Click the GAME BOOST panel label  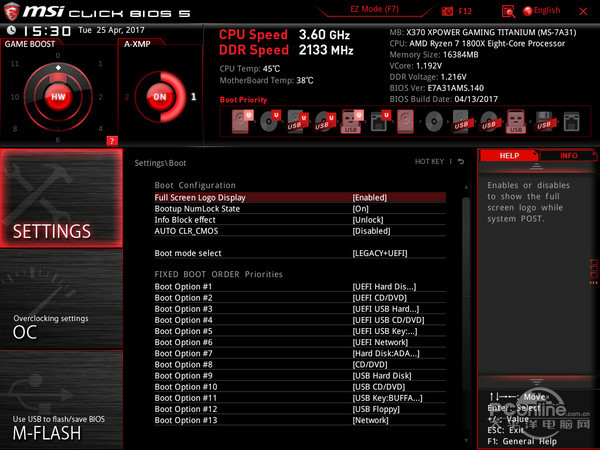pyautogui.click(x=30, y=44)
